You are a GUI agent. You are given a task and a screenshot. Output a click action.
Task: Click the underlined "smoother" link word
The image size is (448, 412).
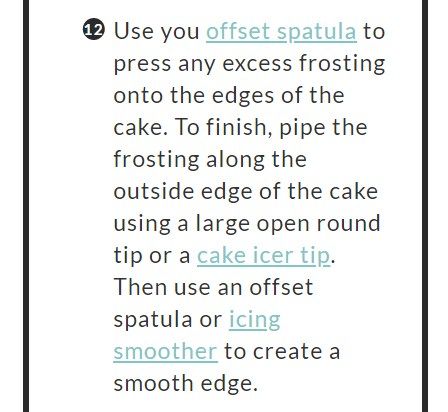(165, 352)
